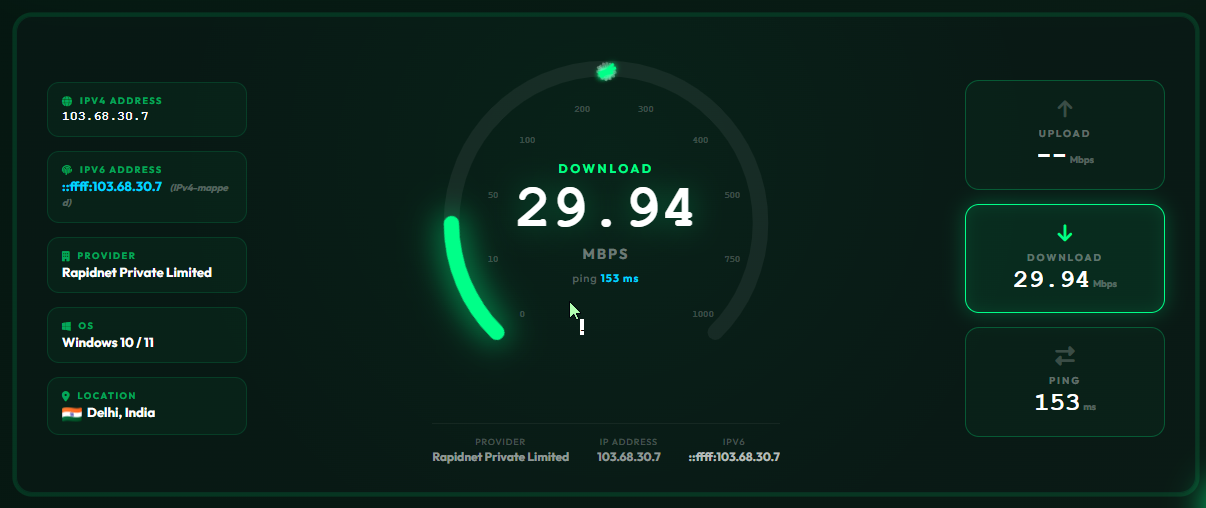Click the bottom IP ADDRESS value 103.68.30.7
Screen dimensions: 1206x508
tap(629, 457)
